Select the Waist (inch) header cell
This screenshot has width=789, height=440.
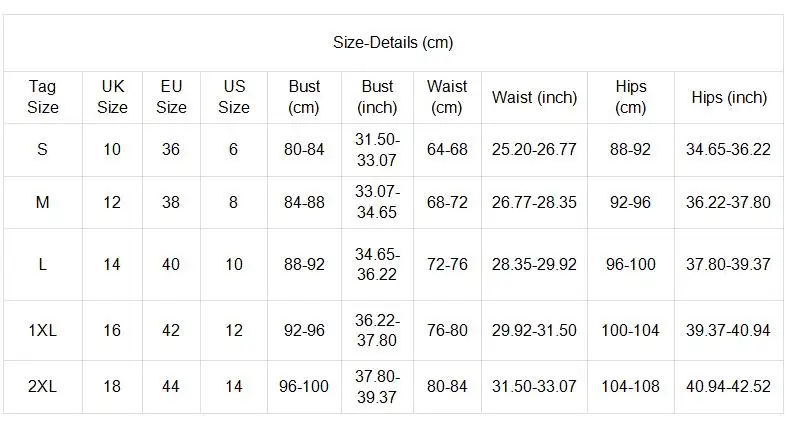(x=534, y=97)
